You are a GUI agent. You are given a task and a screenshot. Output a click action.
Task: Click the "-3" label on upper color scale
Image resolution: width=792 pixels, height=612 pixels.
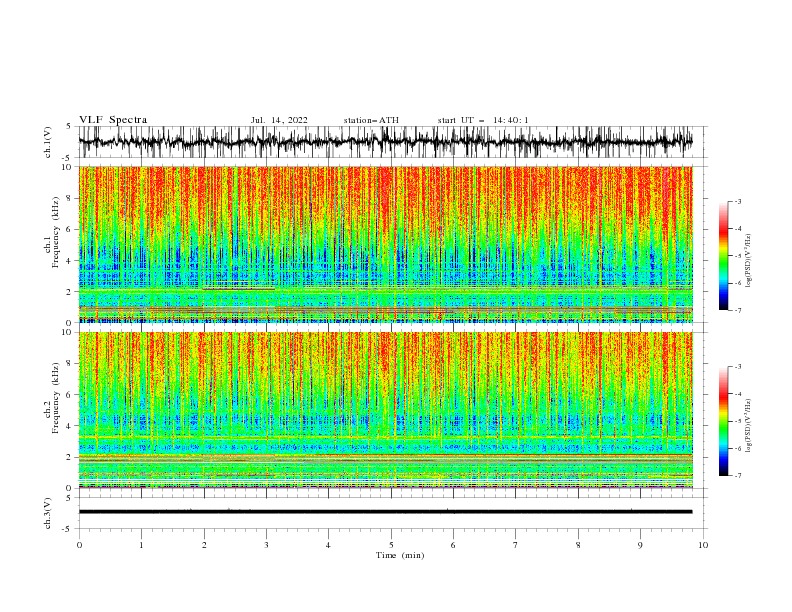pyautogui.click(x=738, y=201)
